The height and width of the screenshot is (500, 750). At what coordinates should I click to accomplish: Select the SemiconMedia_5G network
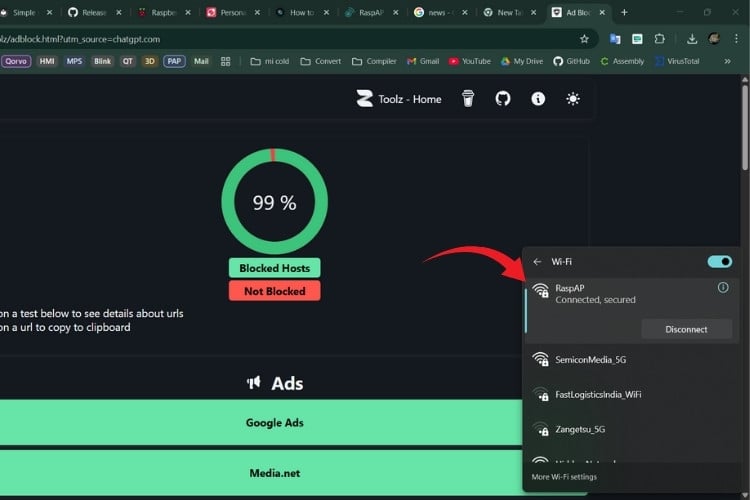[x=631, y=359]
